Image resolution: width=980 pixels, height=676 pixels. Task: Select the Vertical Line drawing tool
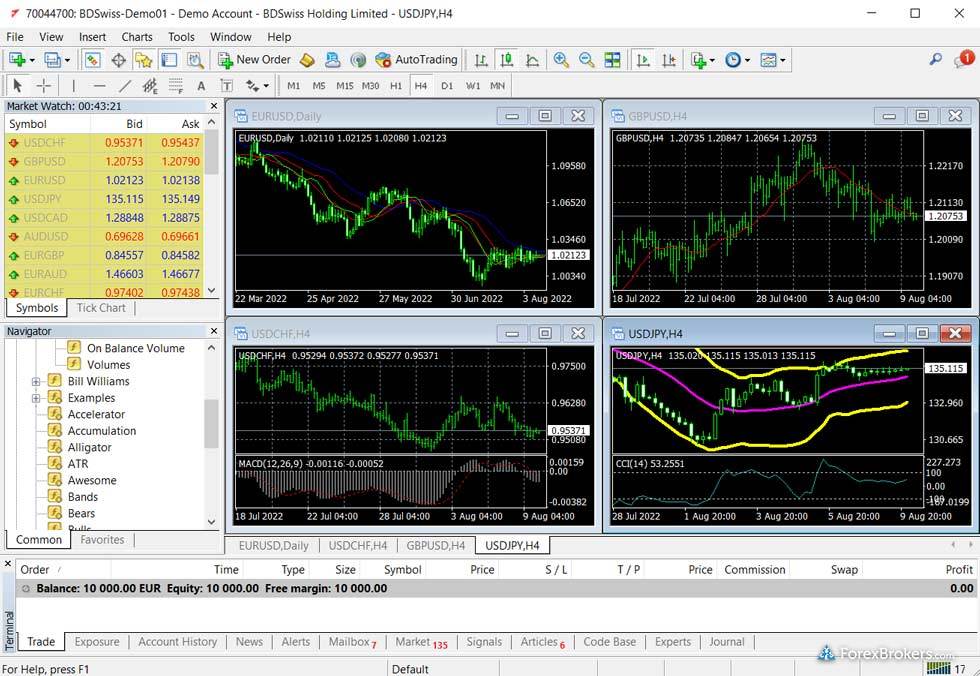coord(73,86)
